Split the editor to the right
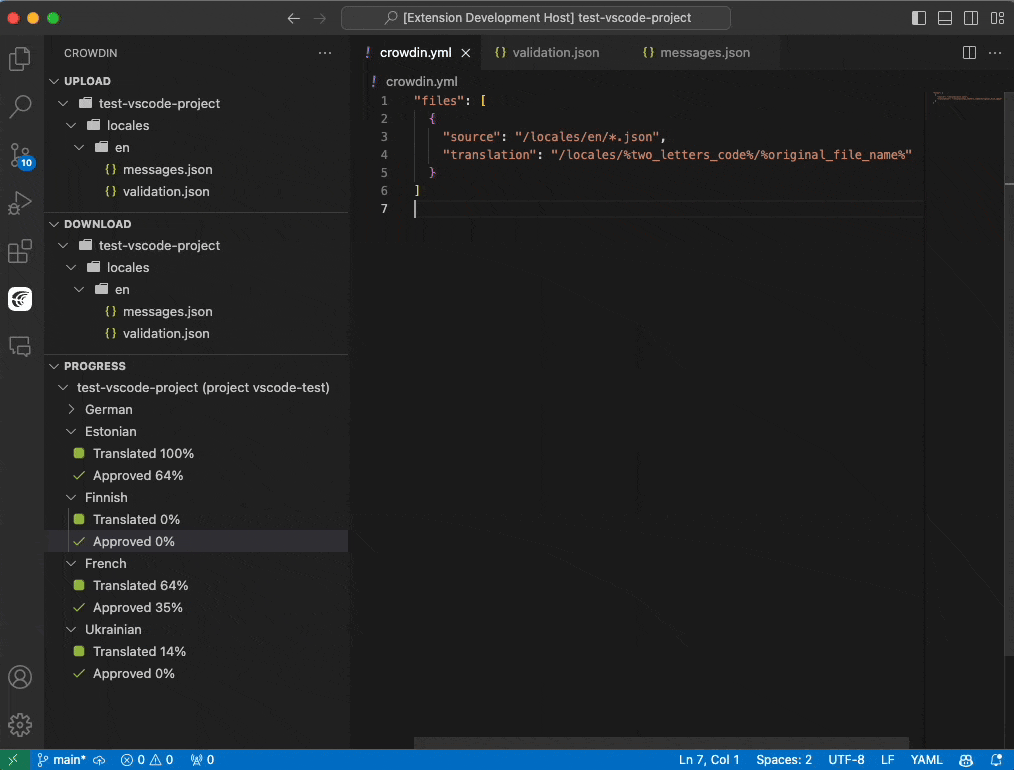 tap(969, 53)
